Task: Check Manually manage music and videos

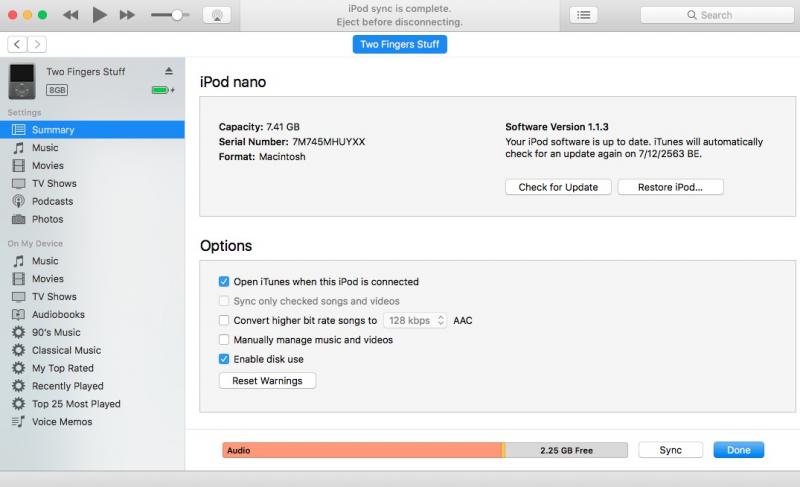Action: pyautogui.click(x=223, y=340)
